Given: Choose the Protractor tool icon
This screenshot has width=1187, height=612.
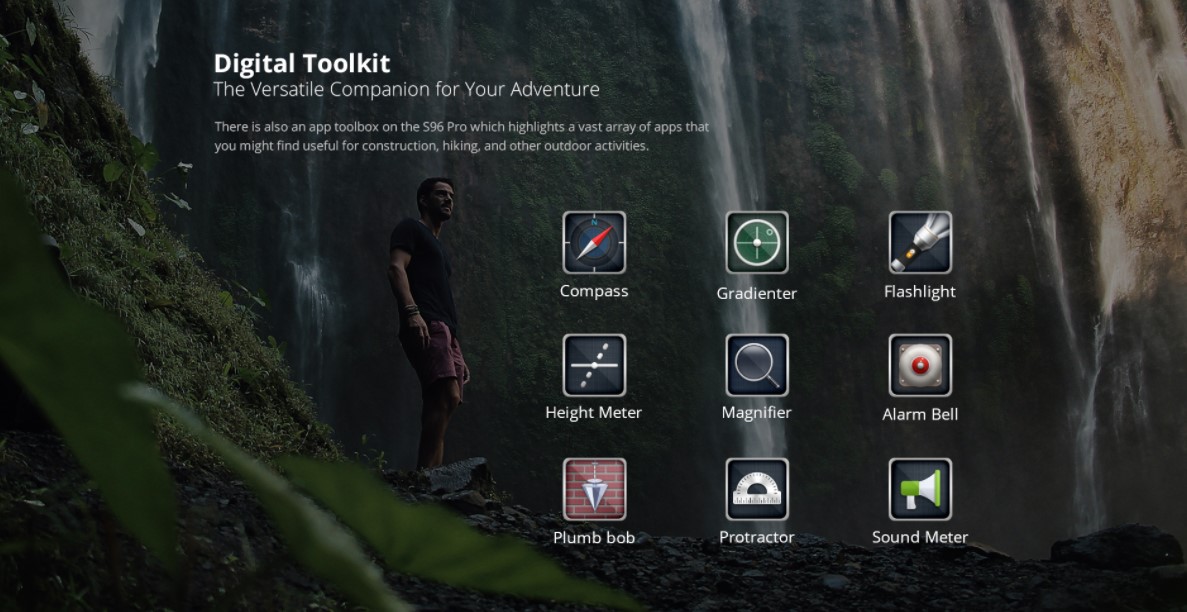Looking at the screenshot, I should tap(757, 489).
